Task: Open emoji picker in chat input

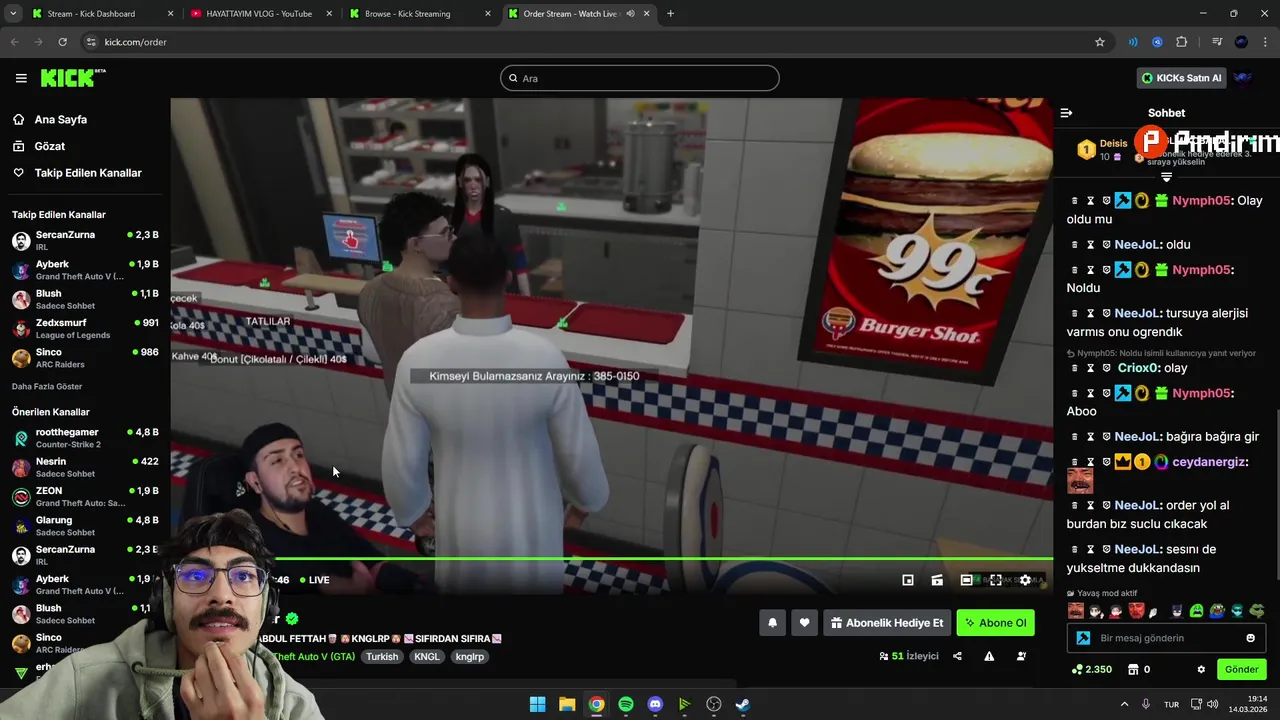Action: [x=1250, y=638]
